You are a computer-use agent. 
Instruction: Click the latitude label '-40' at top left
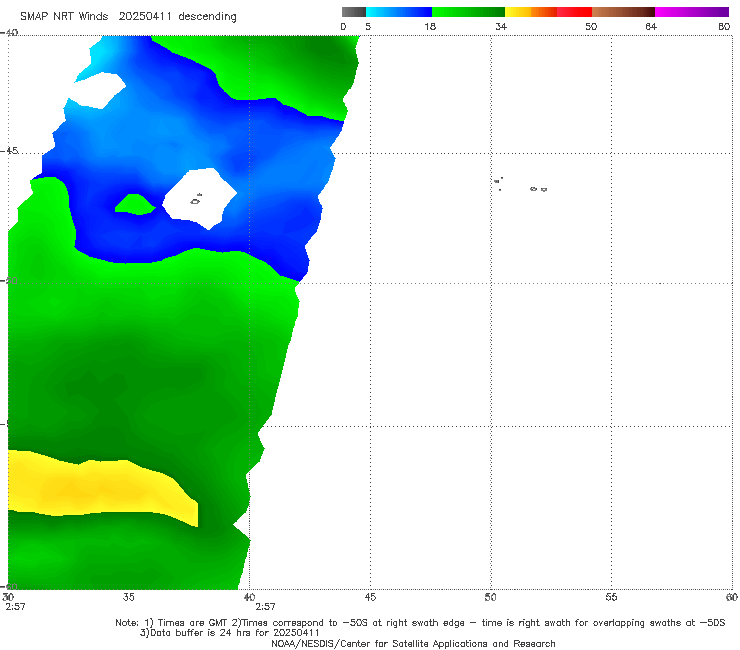9,33
